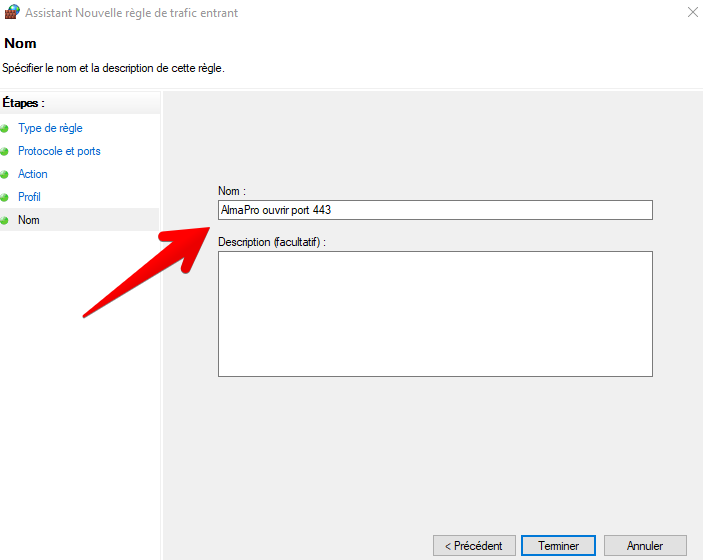Click the Annuler button
Viewport: 703px width, 560px height.
pos(645,546)
